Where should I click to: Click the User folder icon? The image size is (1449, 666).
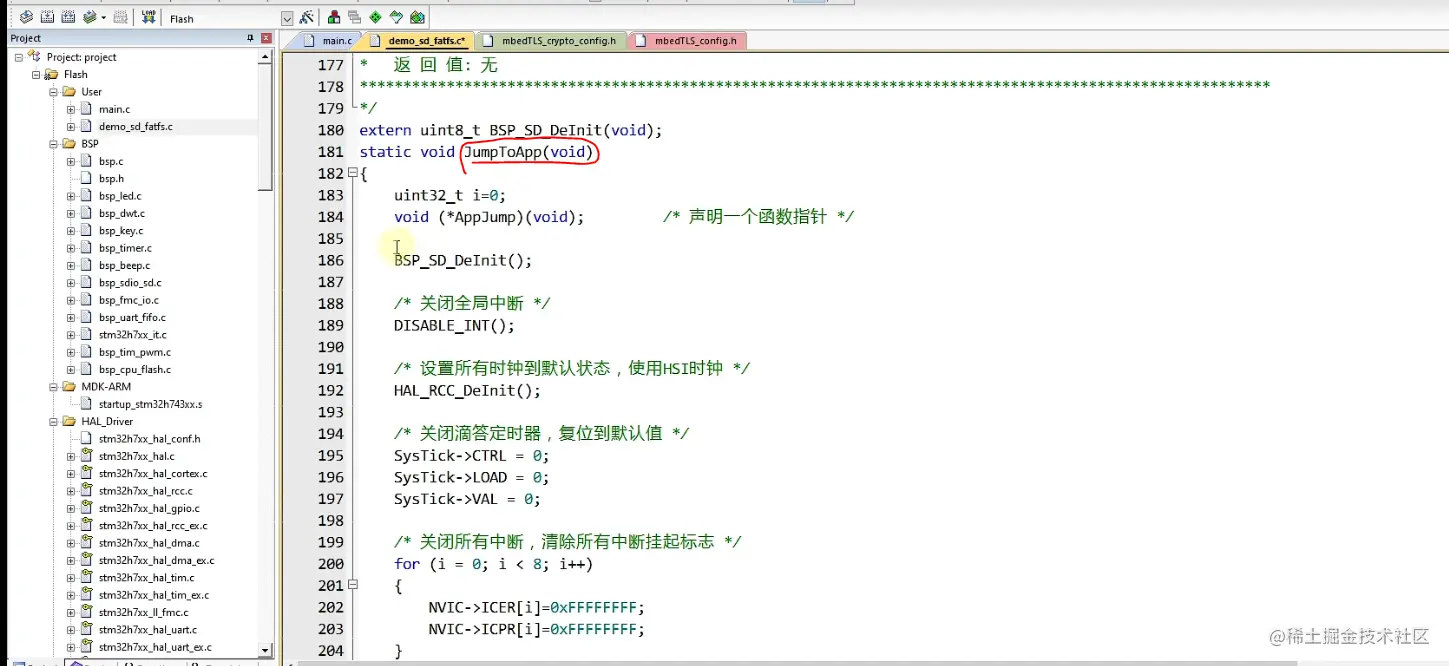coord(69,91)
